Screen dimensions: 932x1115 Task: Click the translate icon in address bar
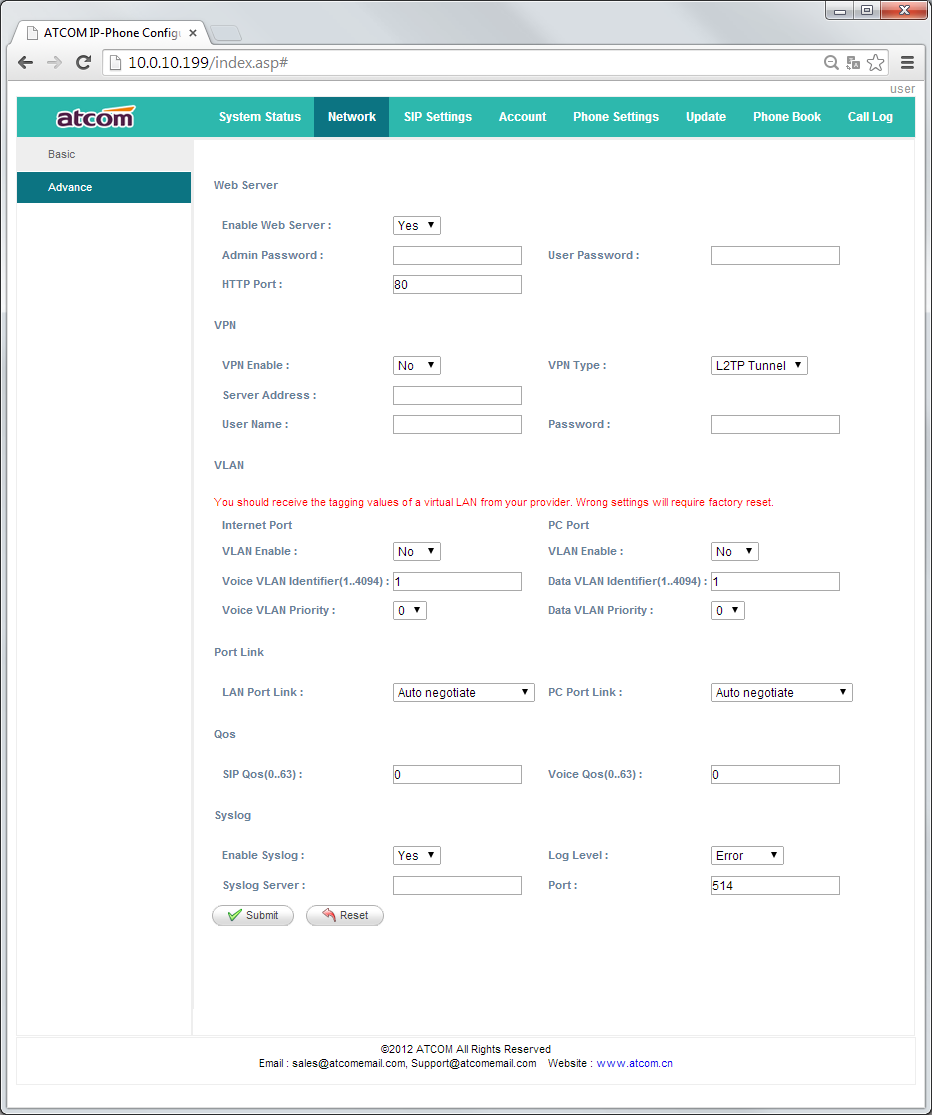853,63
